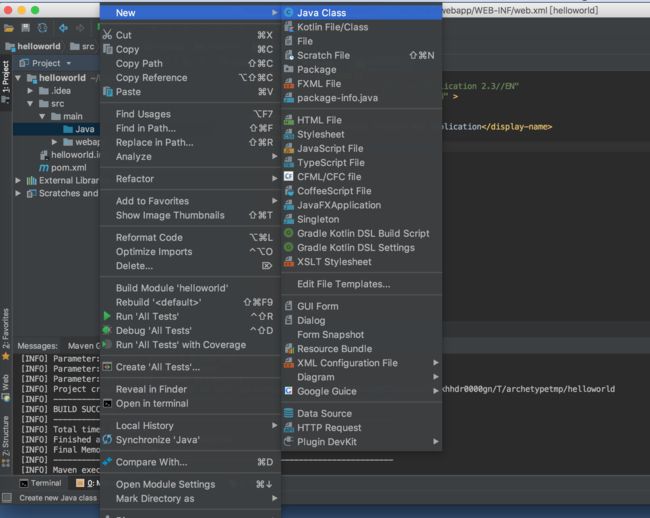Click the XSLT Stylesheet icon
650x518 pixels.
(289, 262)
